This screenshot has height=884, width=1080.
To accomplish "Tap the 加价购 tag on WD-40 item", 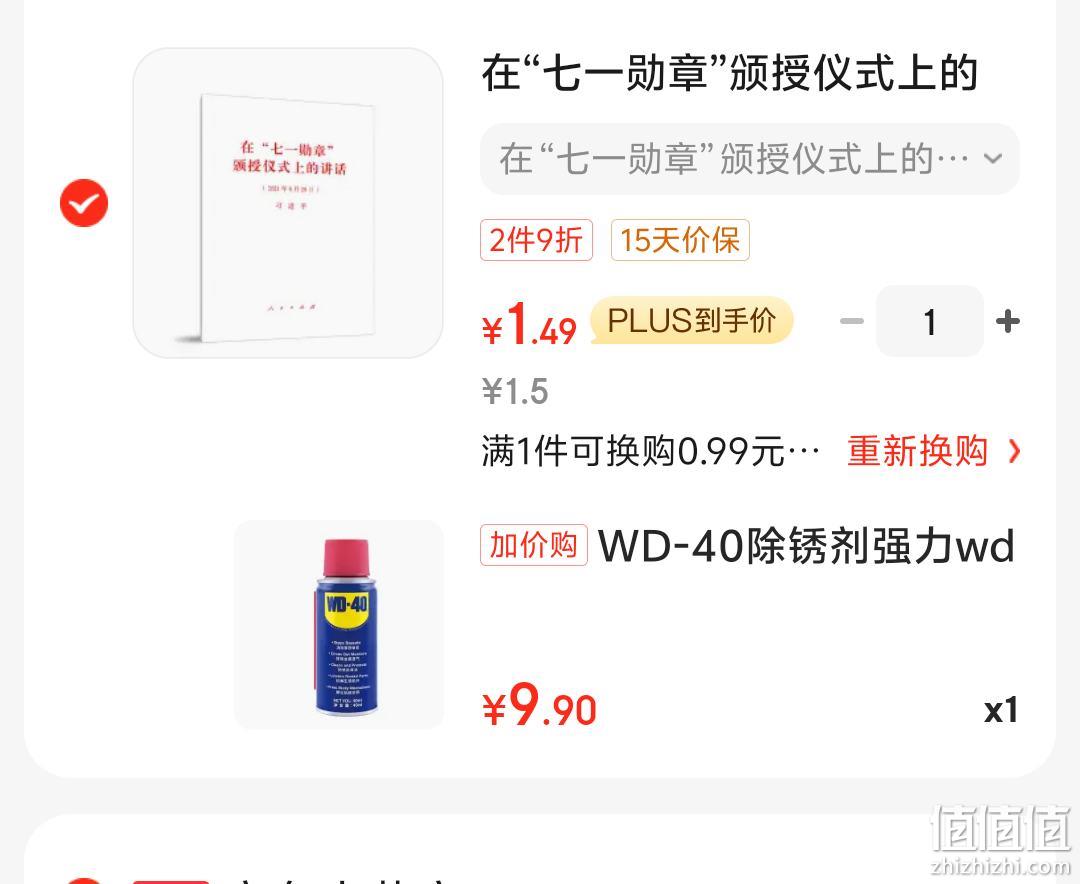I will [x=534, y=545].
